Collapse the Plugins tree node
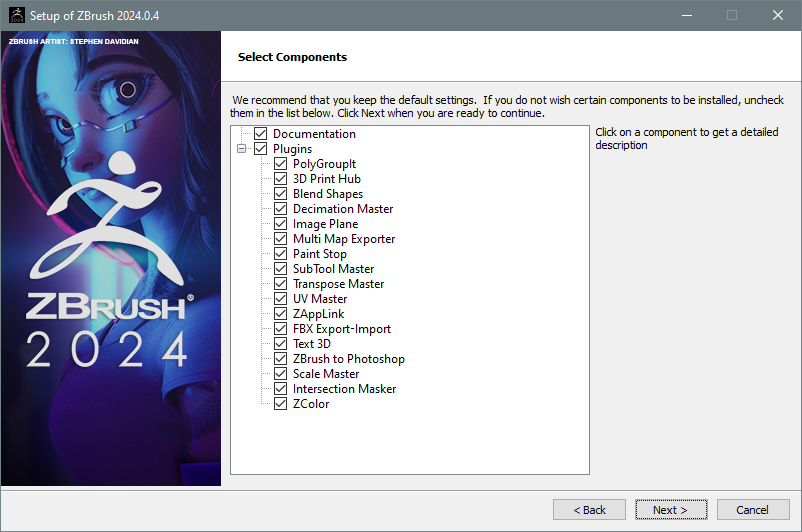This screenshot has height=532, width=802. pyautogui.click(x=241, y=149)
